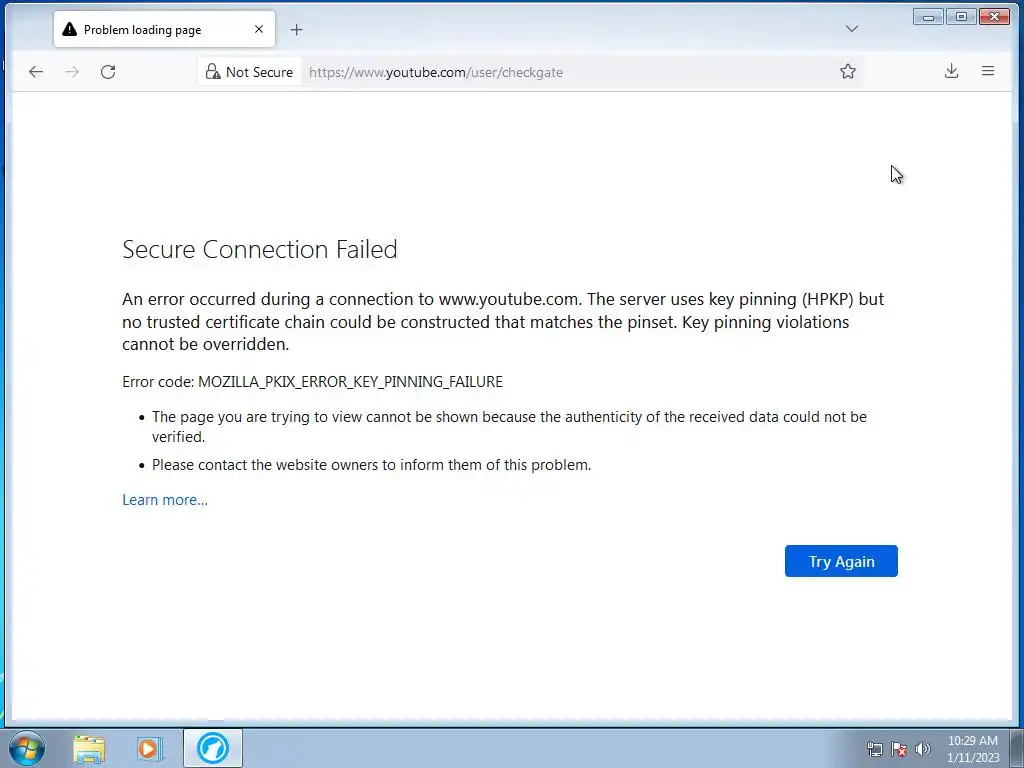The height and width of the screenshot is (768, 1024).
Task: Open File Explorer from the taskbar
Action: (89, 748)
